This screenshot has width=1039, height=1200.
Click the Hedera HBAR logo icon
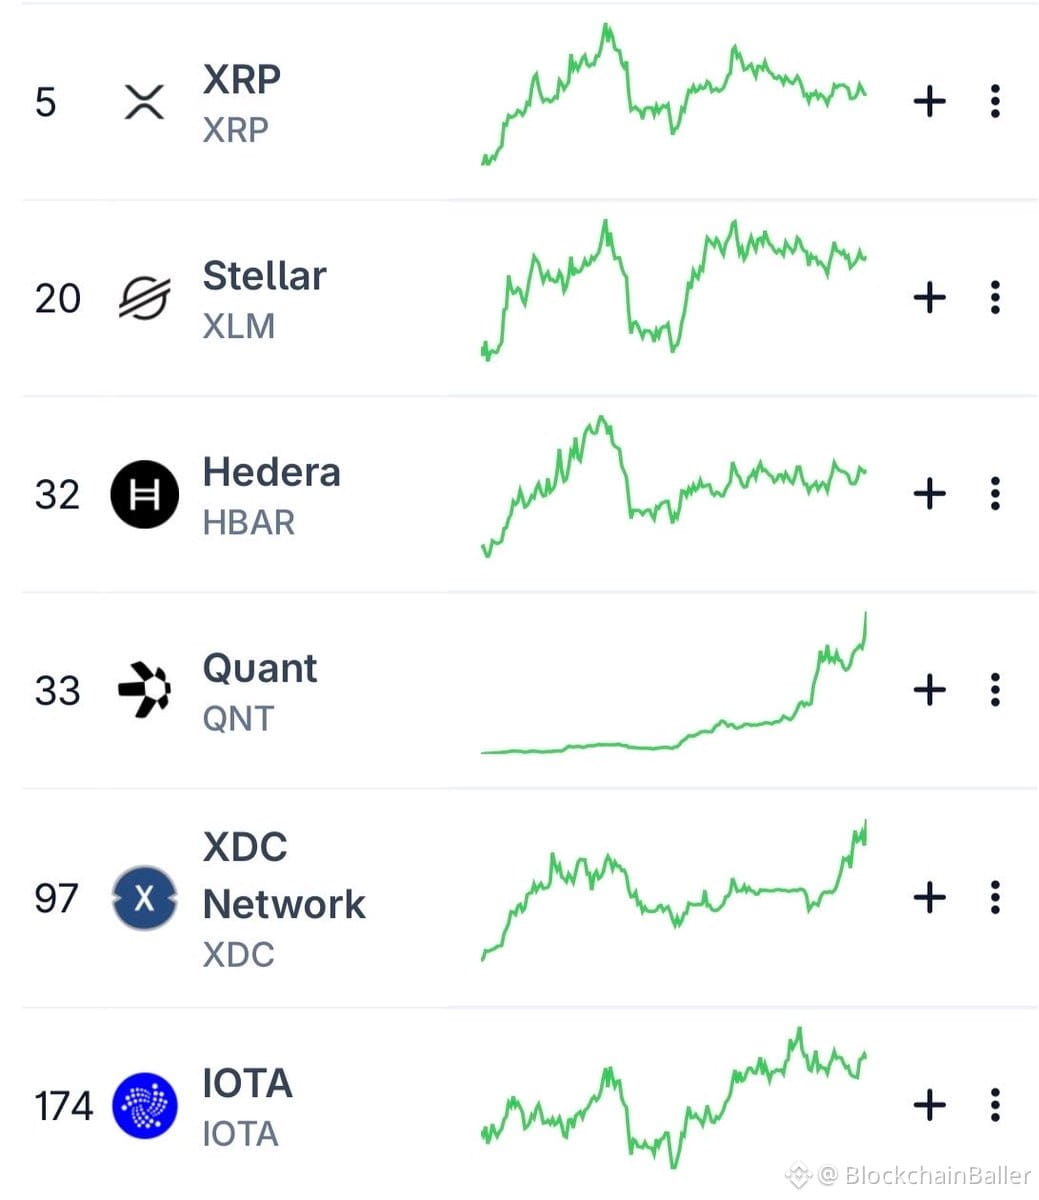(145, 494)
